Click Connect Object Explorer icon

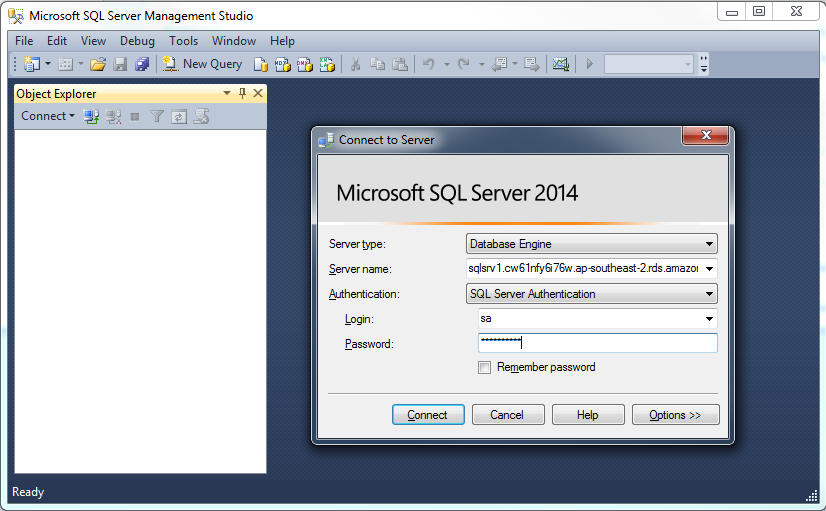91,116
